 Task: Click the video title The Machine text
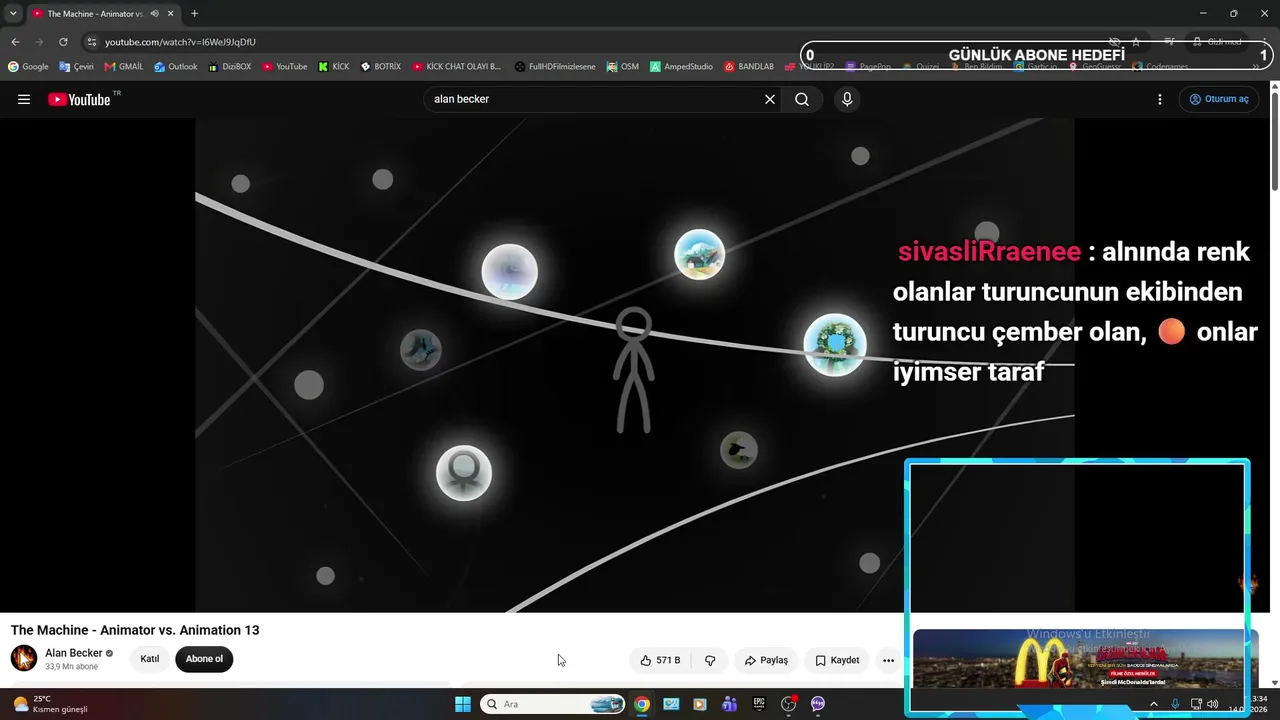pos(135,630)
